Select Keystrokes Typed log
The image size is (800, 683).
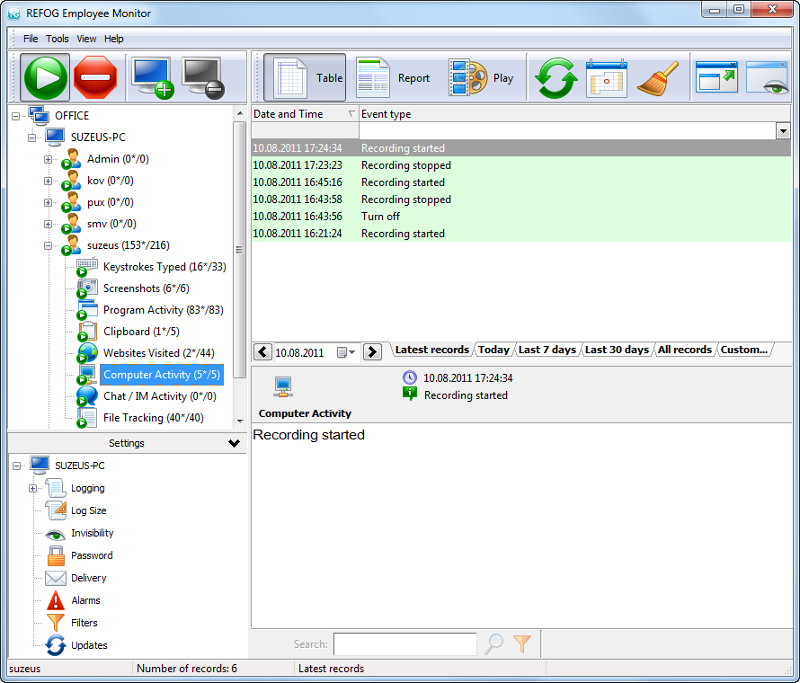164,267
